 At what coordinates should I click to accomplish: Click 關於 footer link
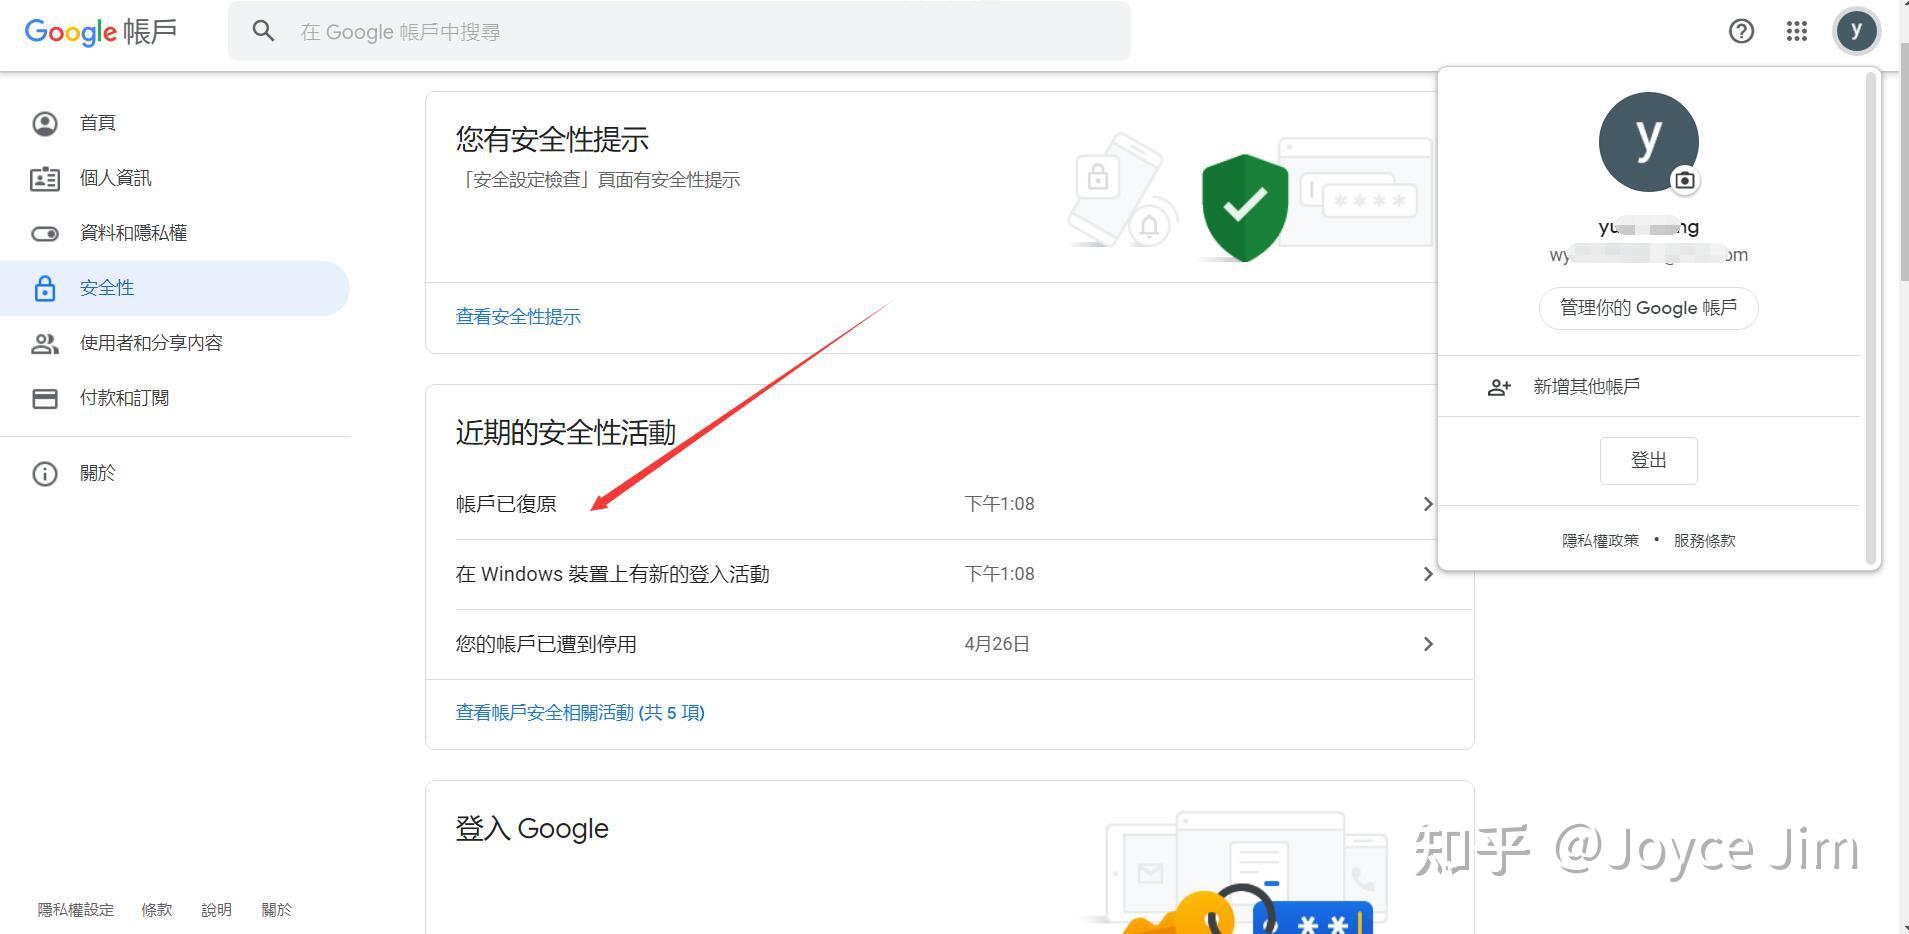tap(277, 910)
